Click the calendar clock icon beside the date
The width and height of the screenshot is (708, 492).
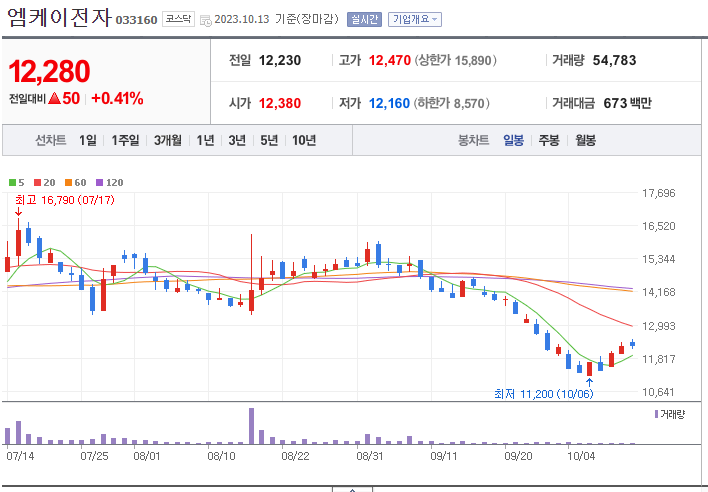click(205, 20)
